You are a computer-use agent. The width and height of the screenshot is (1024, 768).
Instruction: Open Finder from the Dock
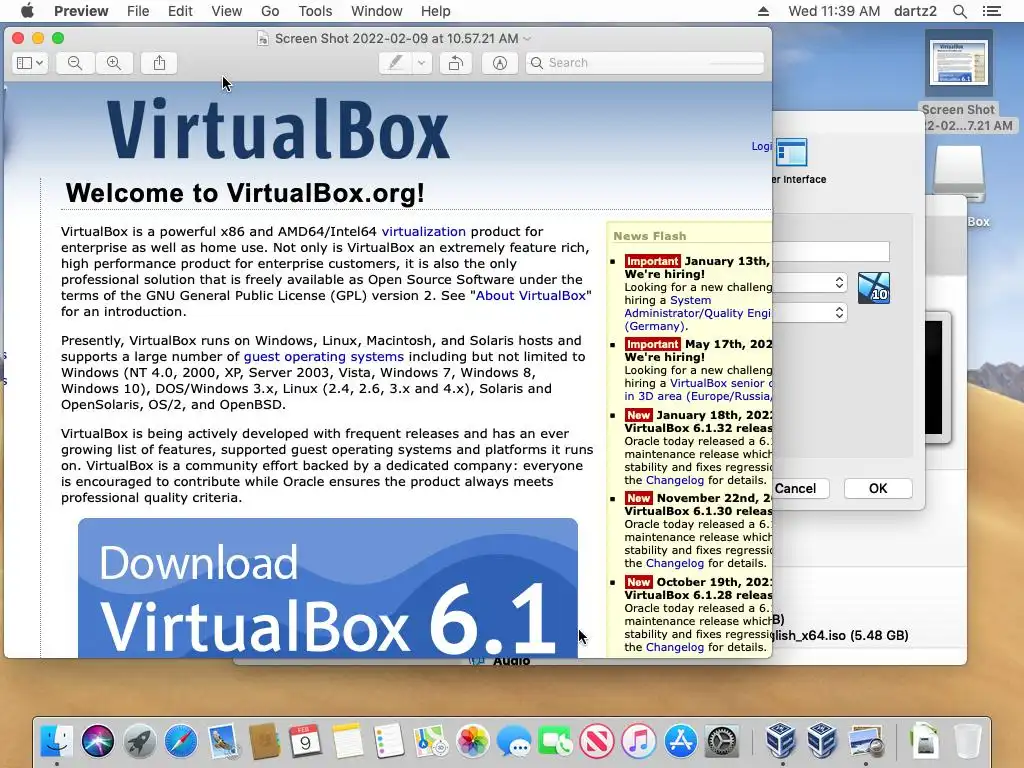click(57, 741)
